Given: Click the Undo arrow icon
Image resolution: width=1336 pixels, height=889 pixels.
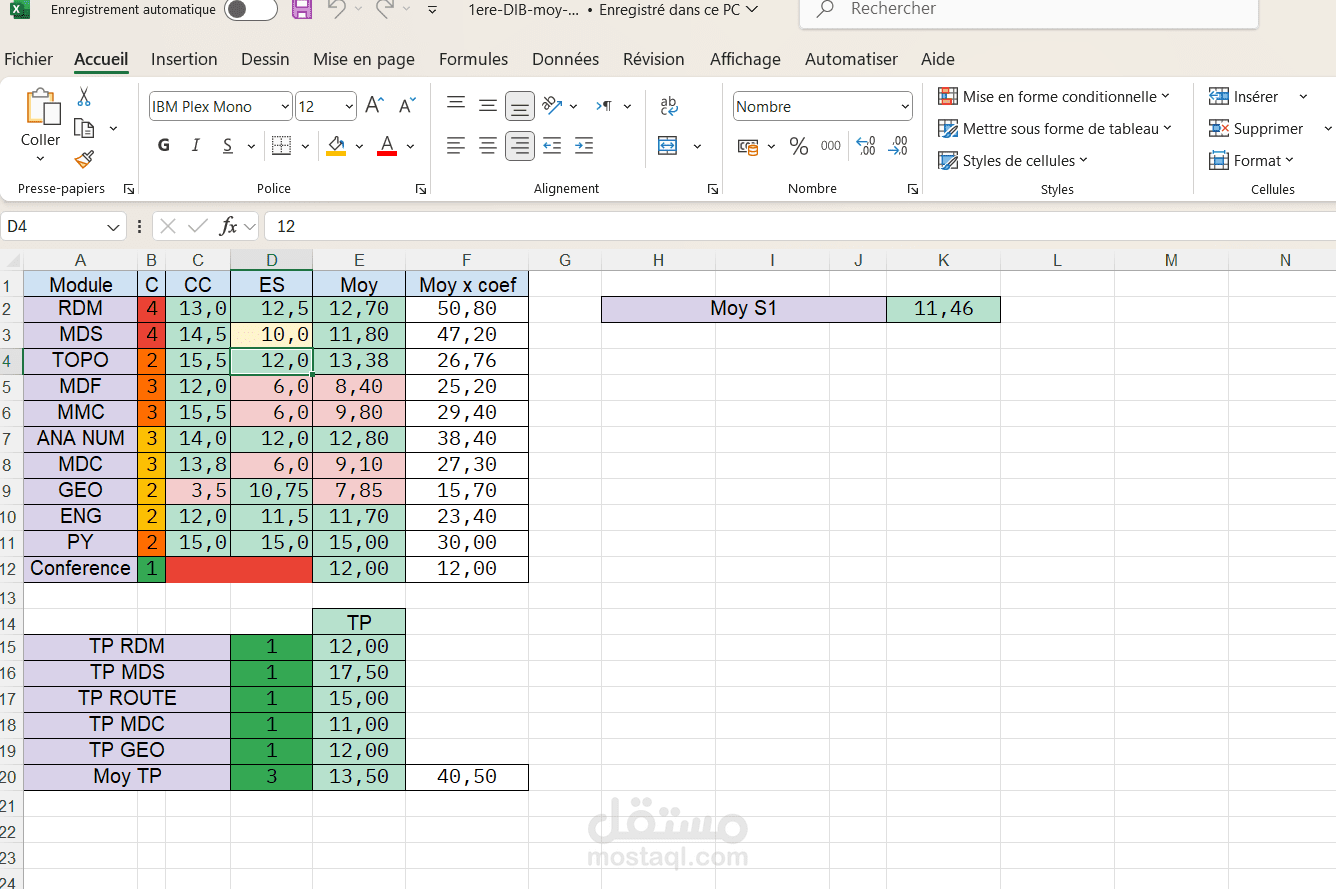Looking at the screenshot, I should tap(337, 10).
